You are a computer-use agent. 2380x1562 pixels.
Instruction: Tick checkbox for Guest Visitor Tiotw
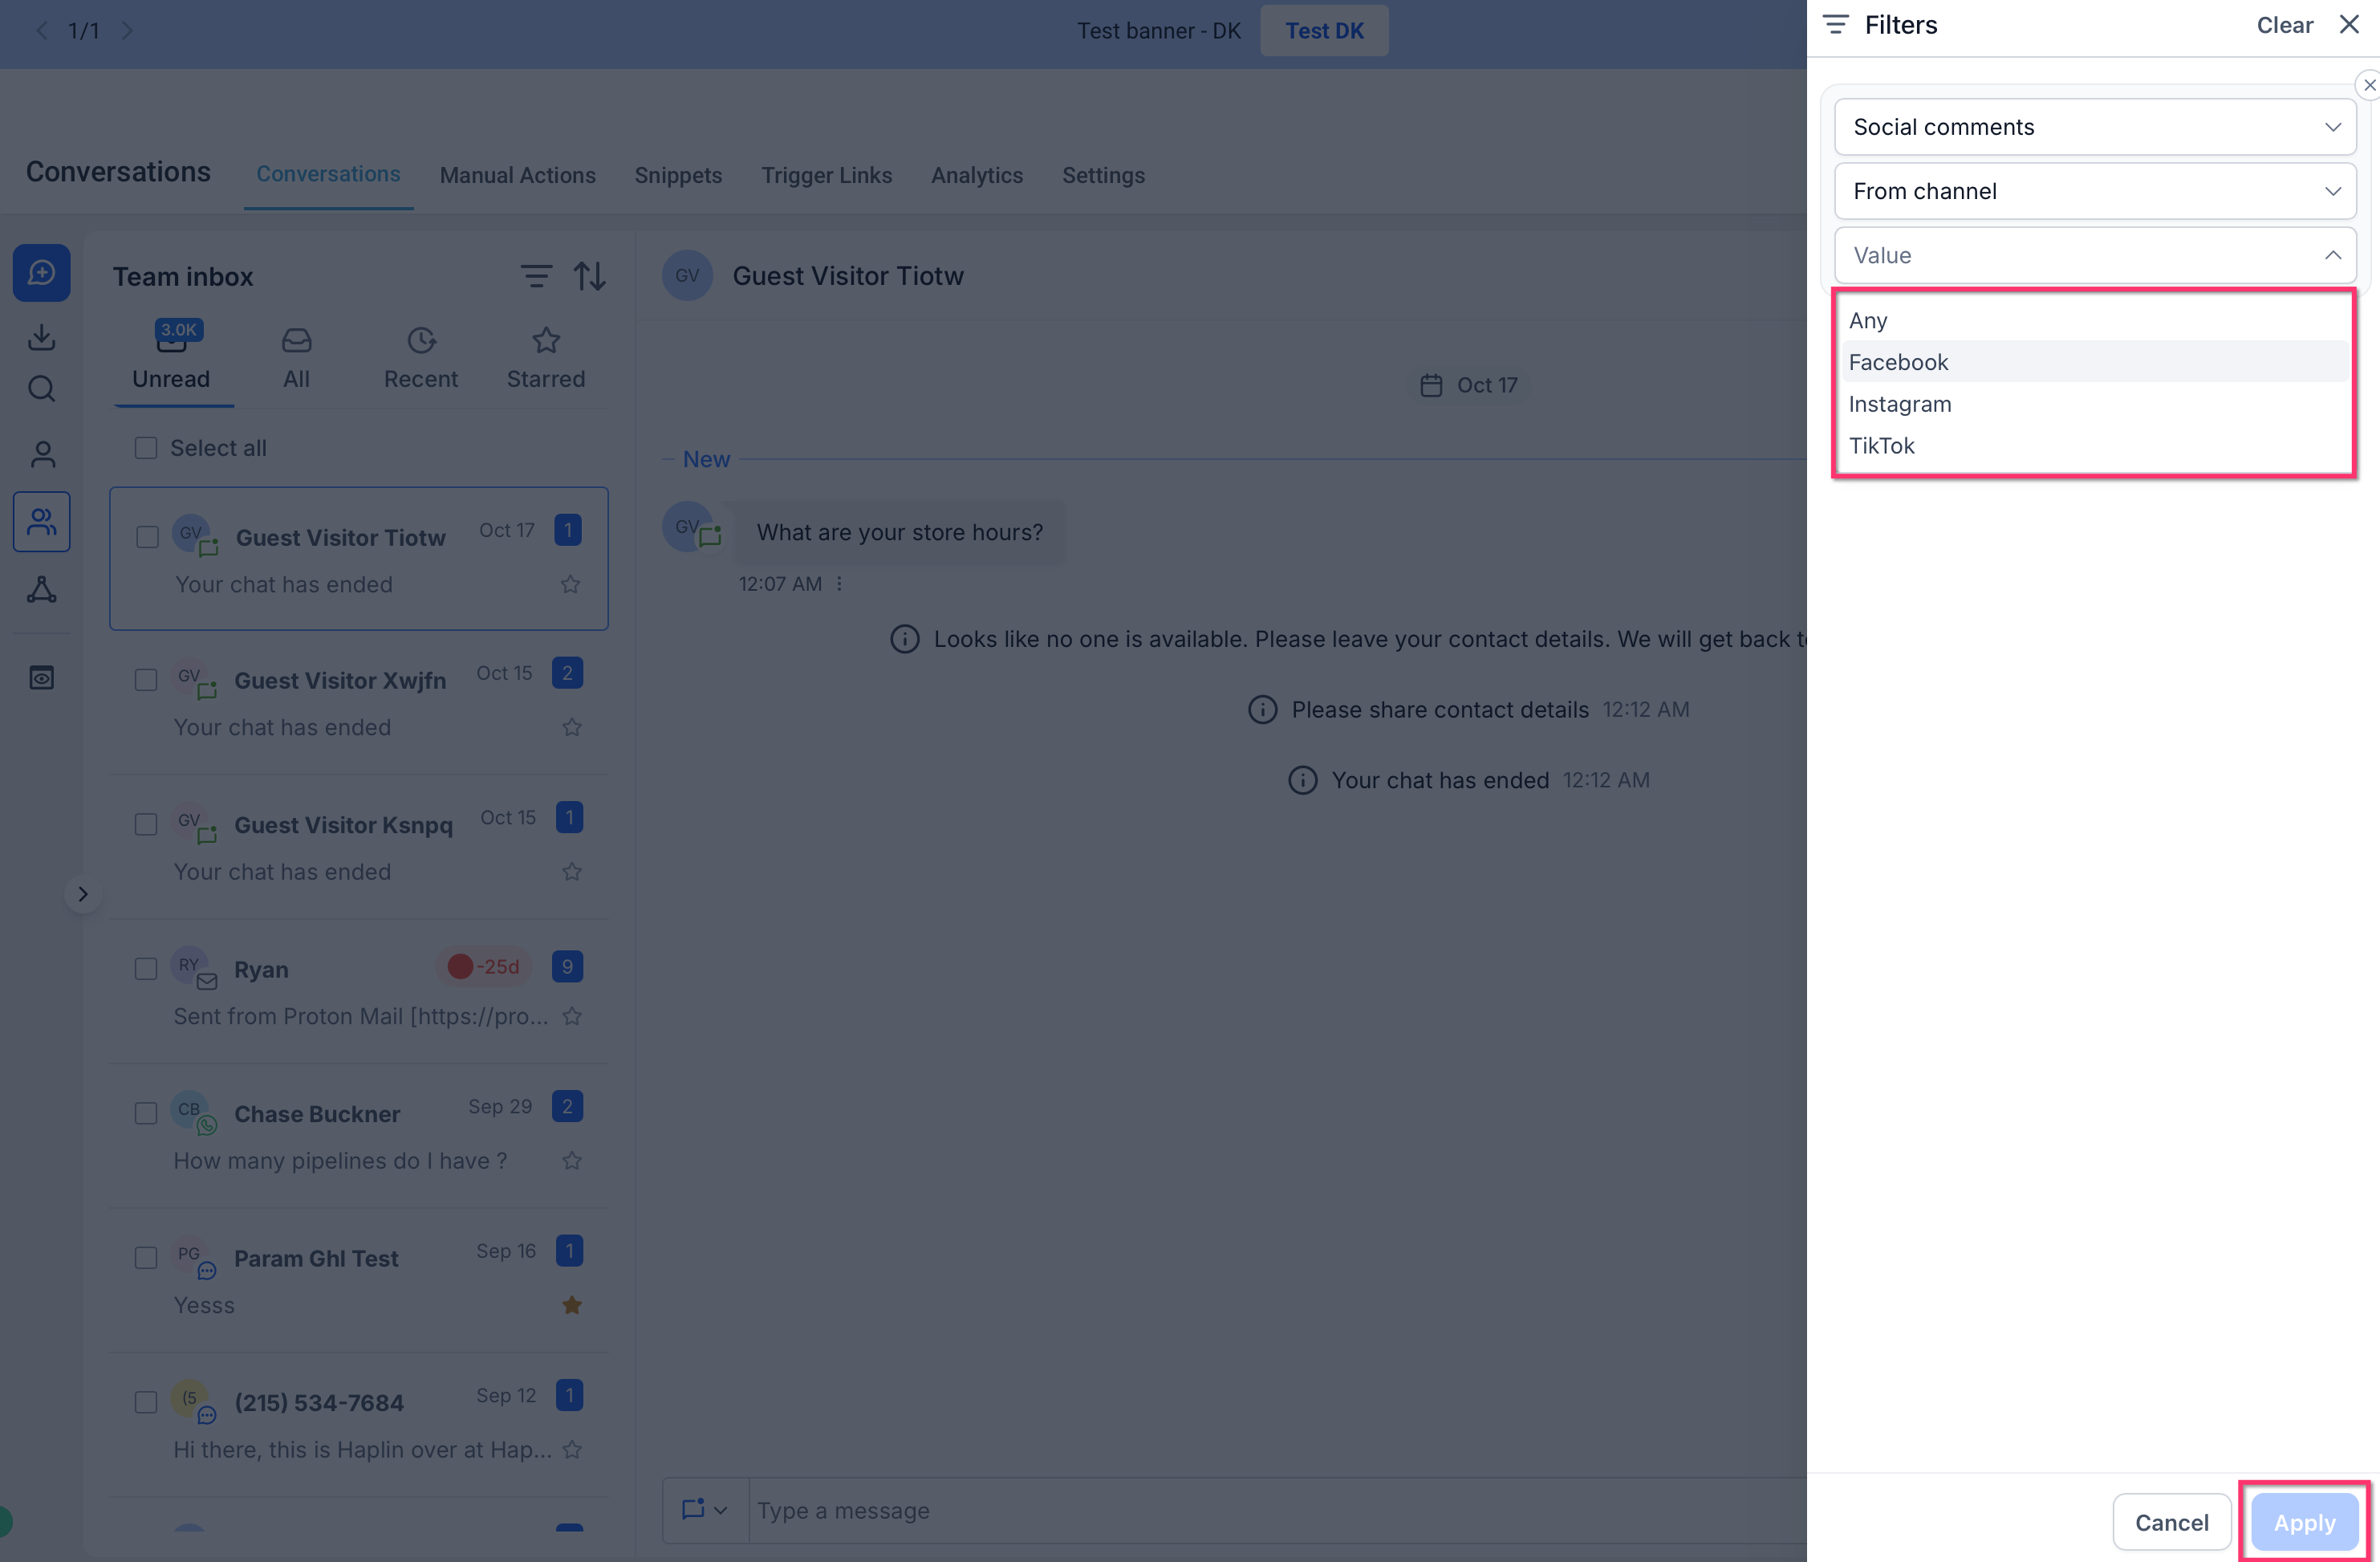point(147,537)
